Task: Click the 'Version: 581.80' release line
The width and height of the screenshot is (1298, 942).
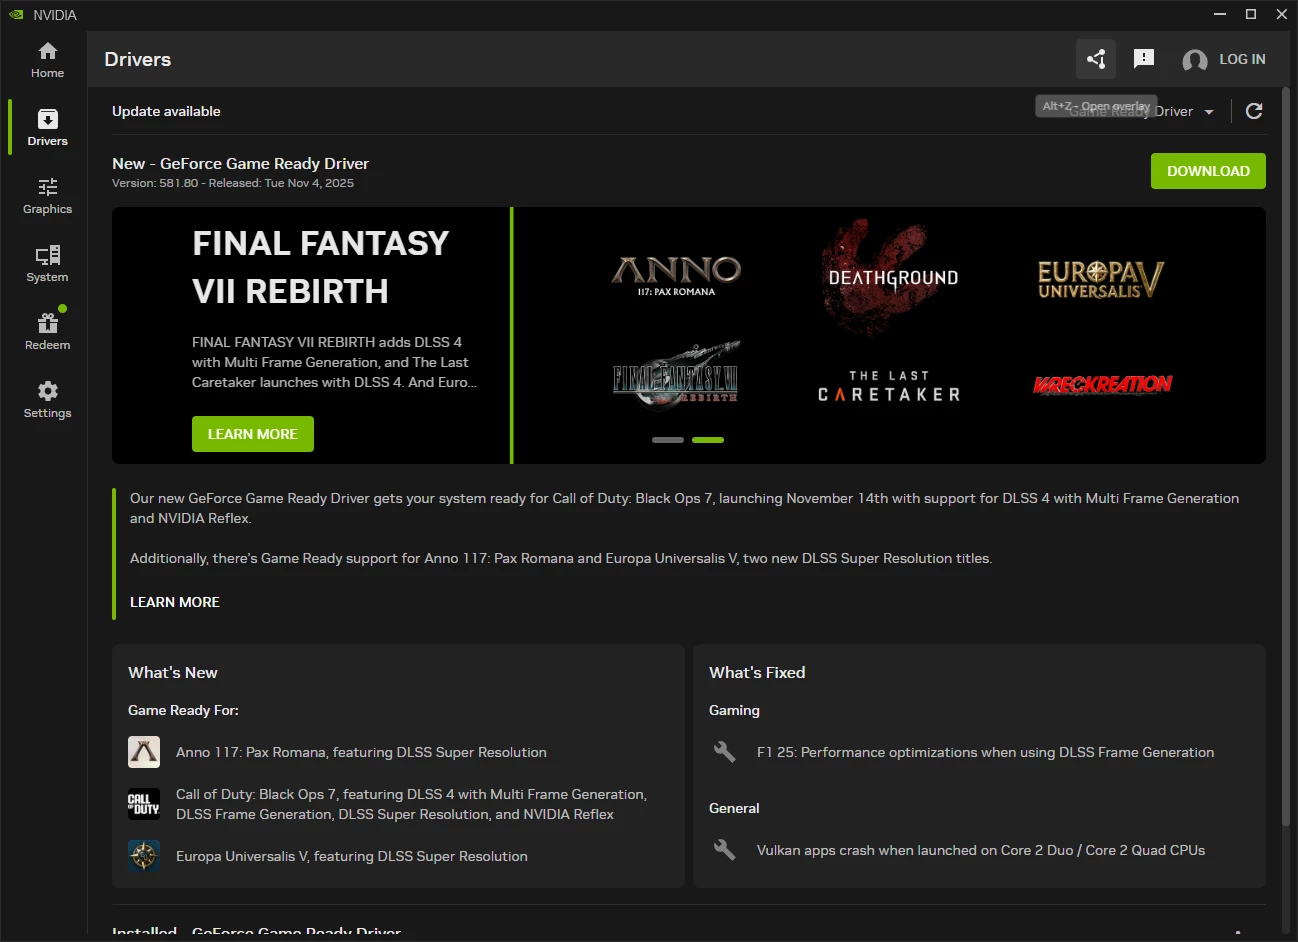Action: click(233, 183)
